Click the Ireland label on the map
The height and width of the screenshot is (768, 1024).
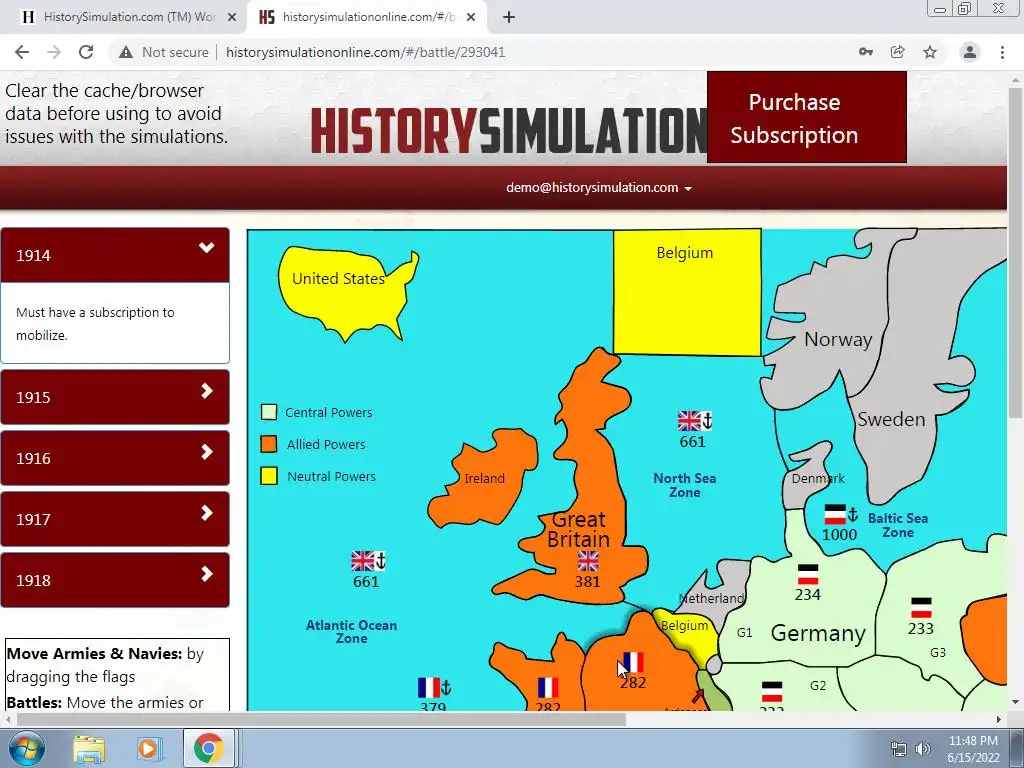tap(484, 479)
